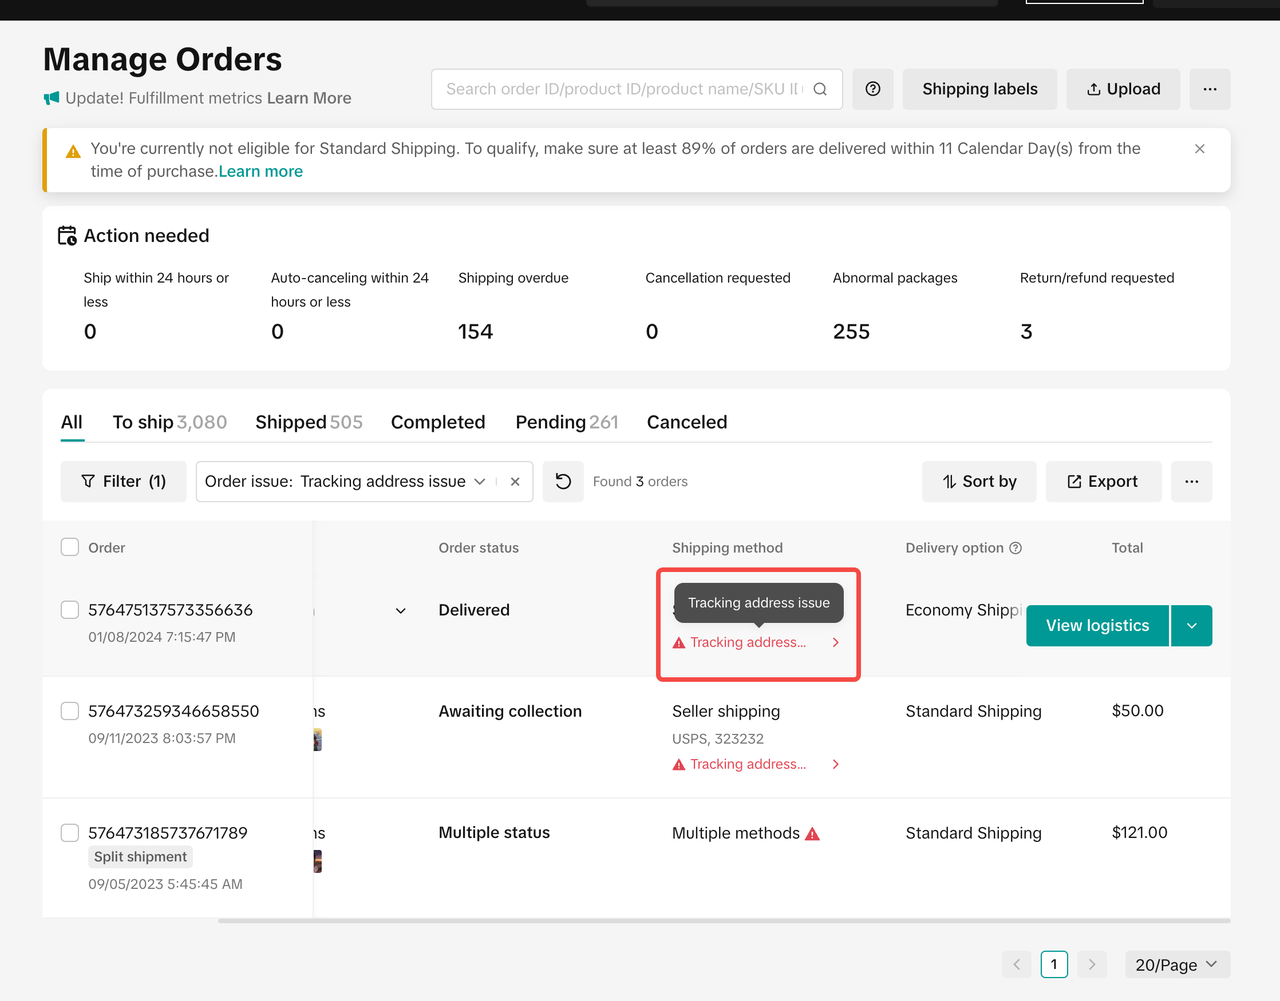The image size is (1280, 1001).
Task: Click the Shipping labels button
Action: 979,89
